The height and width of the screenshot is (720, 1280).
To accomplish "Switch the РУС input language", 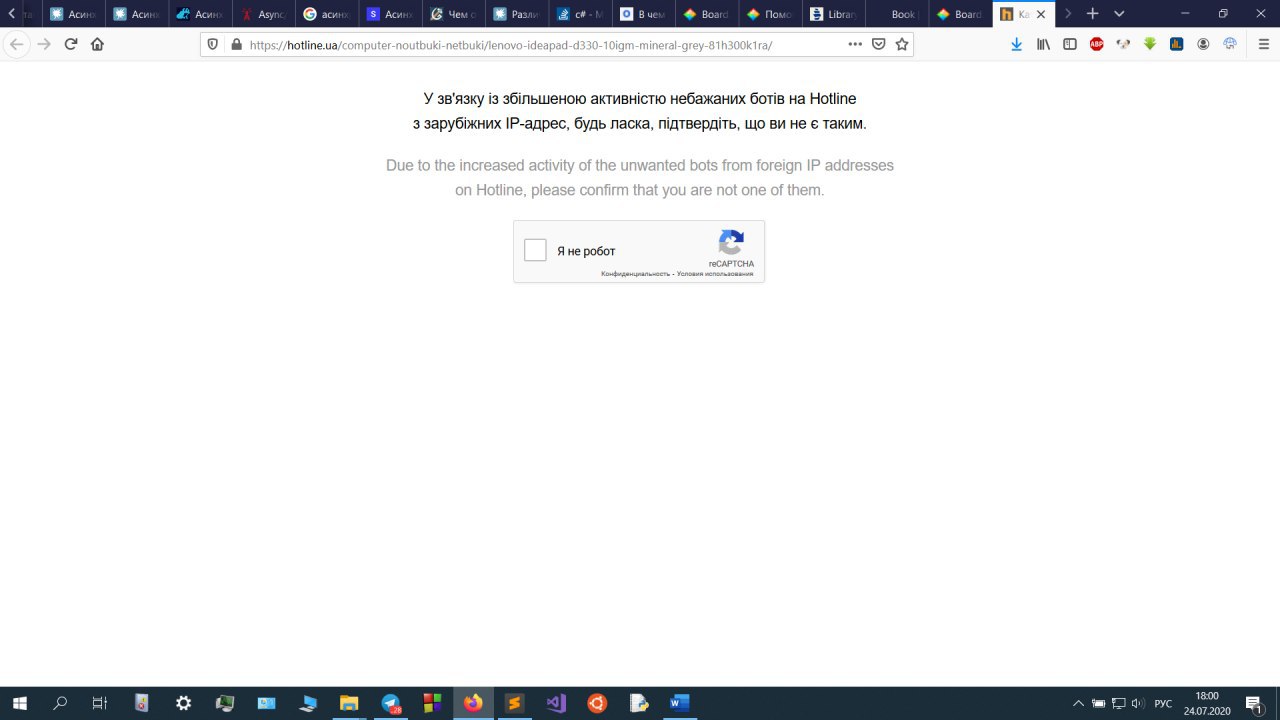I will [x=1163, y=703].
